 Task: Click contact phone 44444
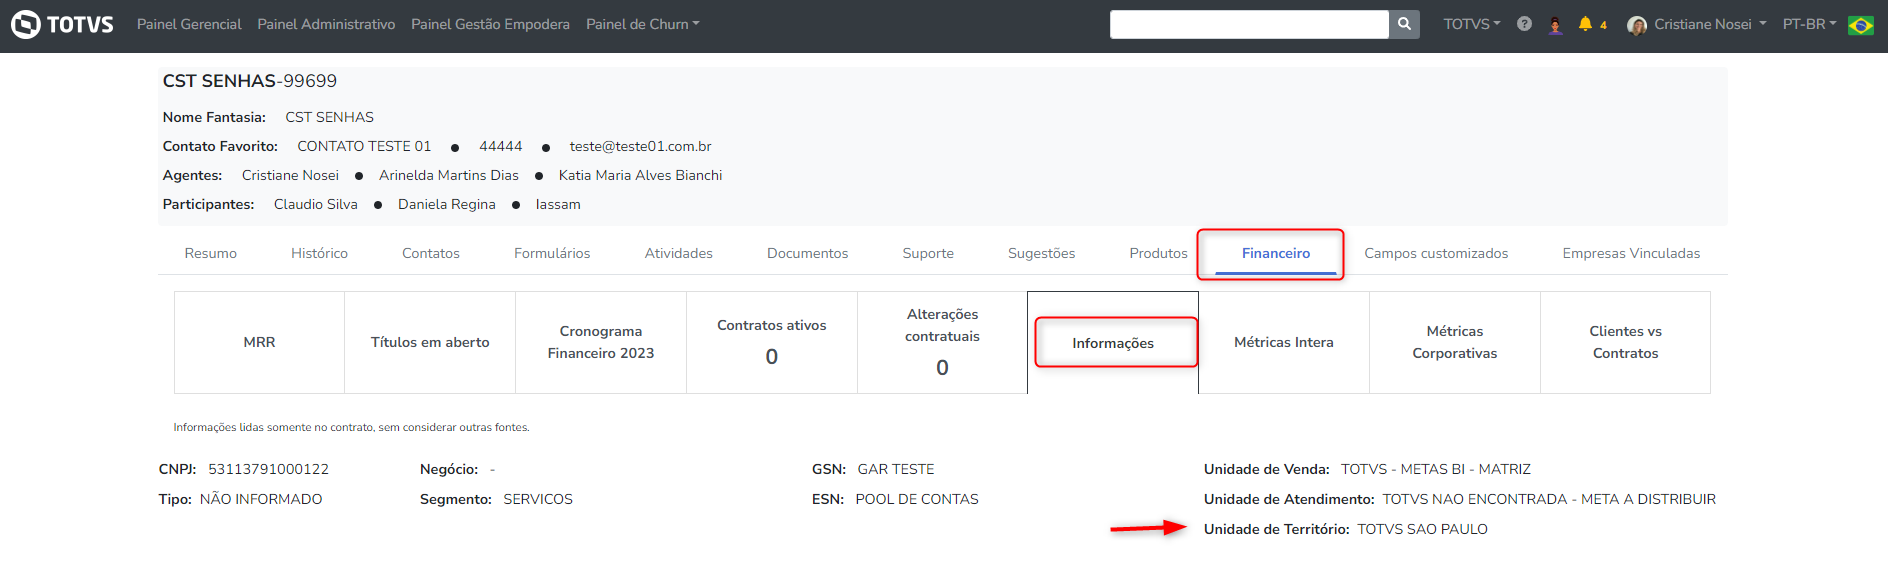(x=500, y=146)
